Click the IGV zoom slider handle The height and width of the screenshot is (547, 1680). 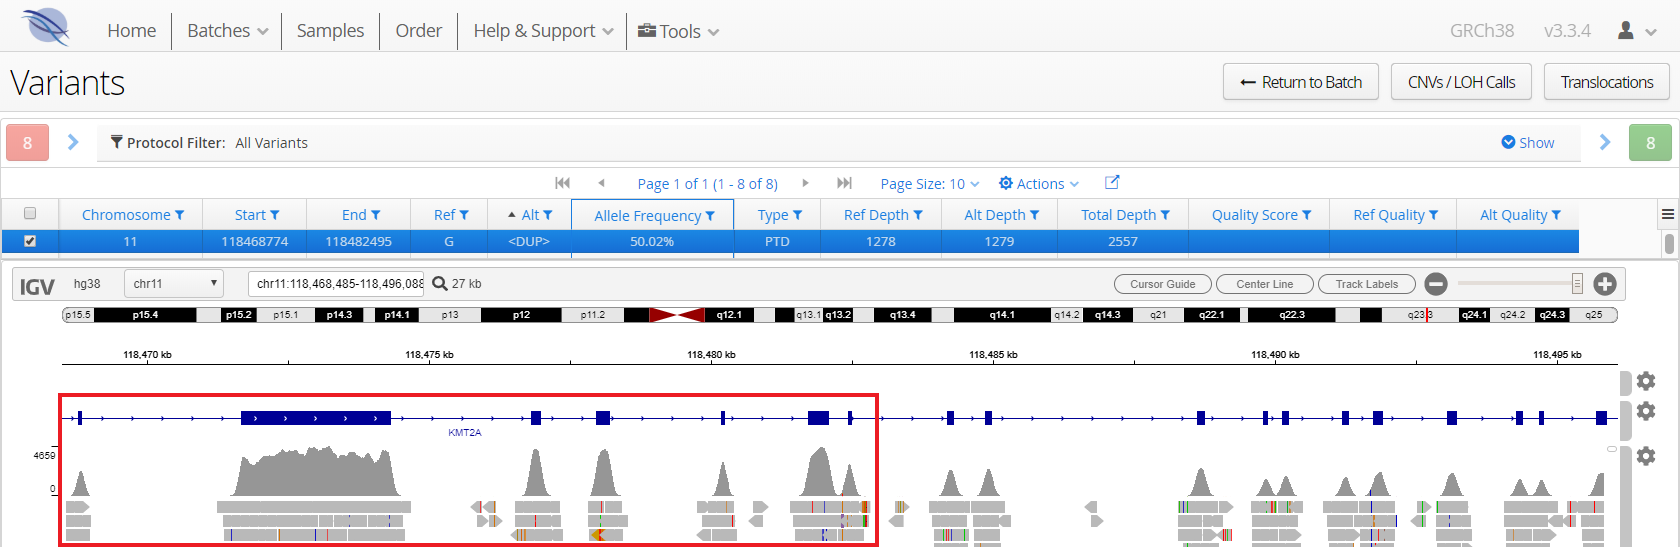[1577, 284]
